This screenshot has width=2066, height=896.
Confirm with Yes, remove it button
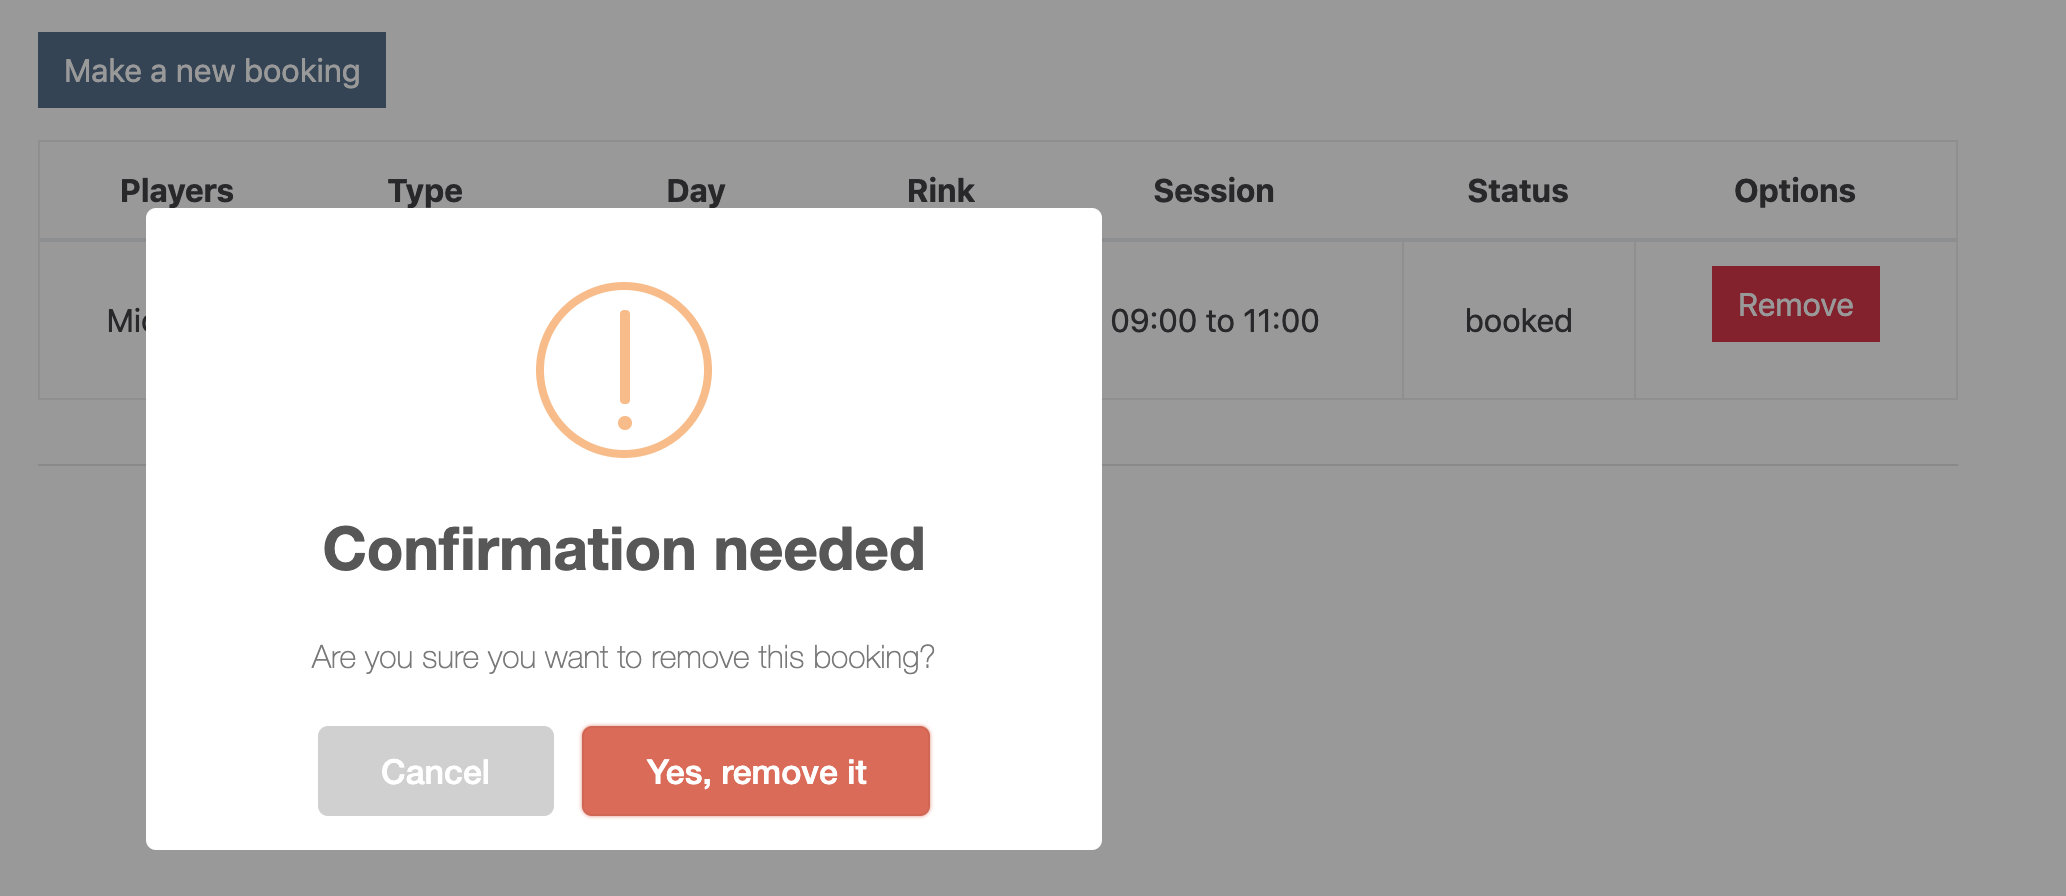pyautogui.click(x=756, y=771)
